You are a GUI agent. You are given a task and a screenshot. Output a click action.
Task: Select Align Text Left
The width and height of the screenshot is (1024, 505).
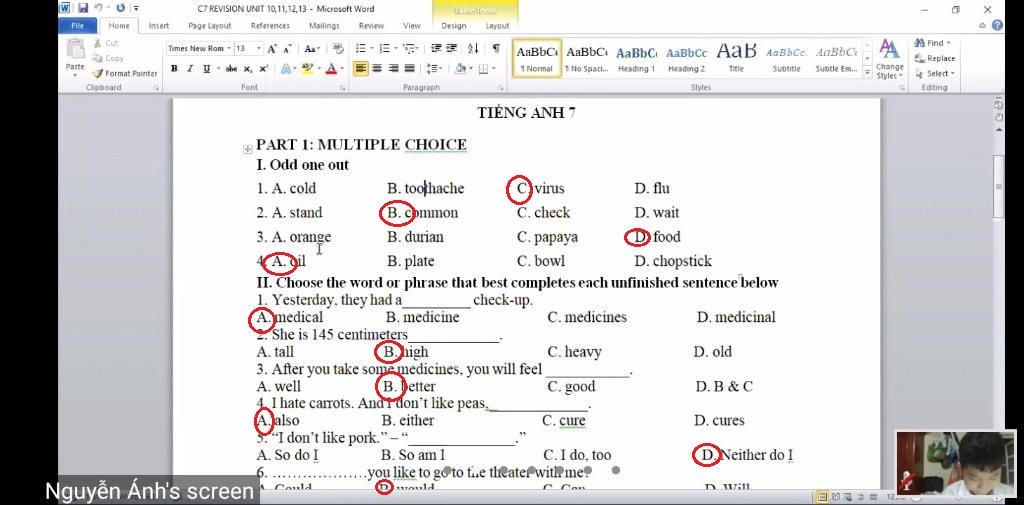[360, 69]
